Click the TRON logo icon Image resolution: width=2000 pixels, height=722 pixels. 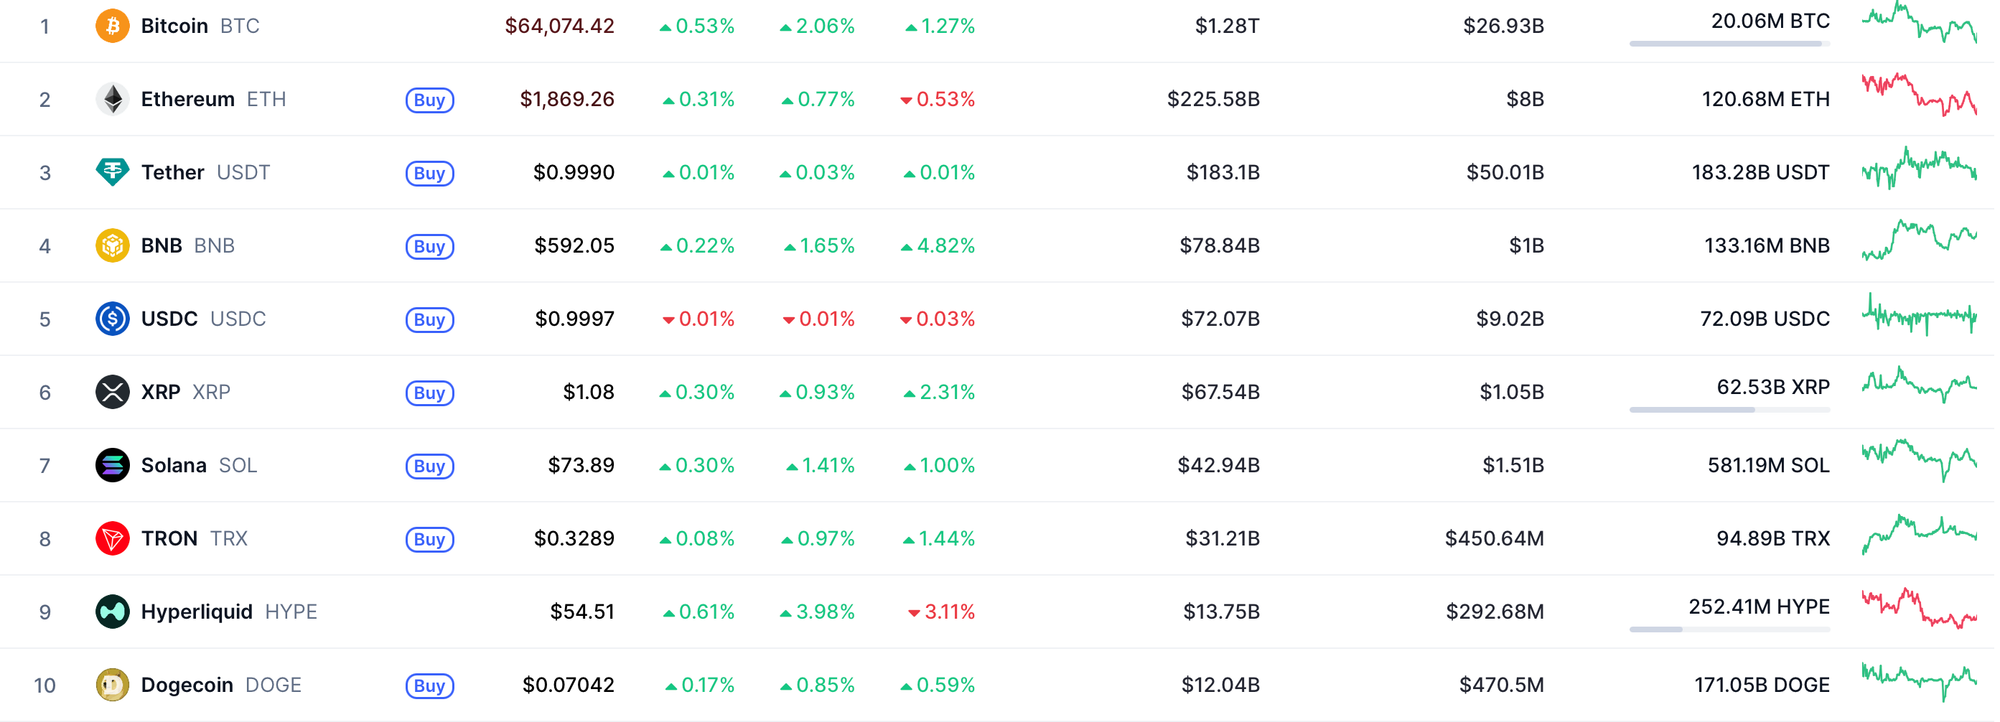pyautogui.click(x=112, y=538)
